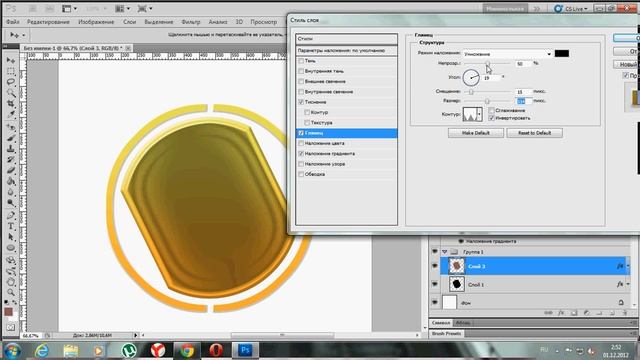Enable the Тень (Drop Shadow) checkbox
Viewport: 640px width, 360px height.
pos(301,61)
